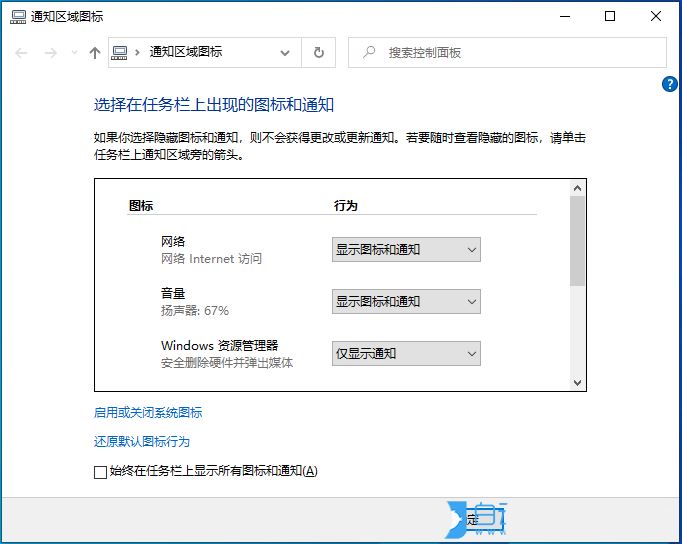
Task: Minimize the 通知区域图标 window
Action: pos(565,17)
